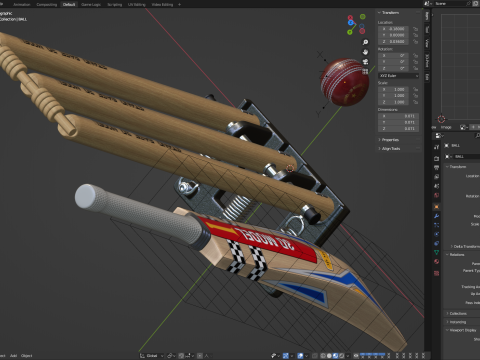Expand the Delta Transform section
Image resolution: width=480 pixels, height=360 pixels.
(x=465, y=246)
